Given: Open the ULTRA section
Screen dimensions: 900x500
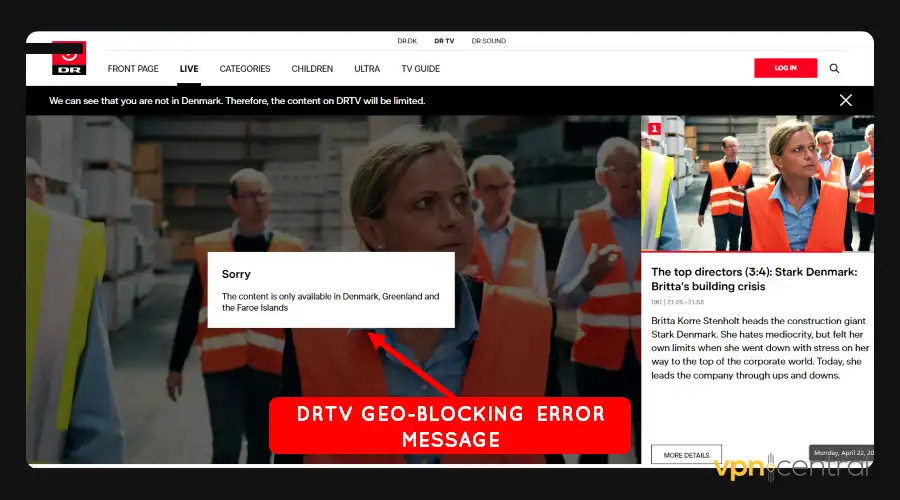Looking at the screenshot, I should [367, 69].
